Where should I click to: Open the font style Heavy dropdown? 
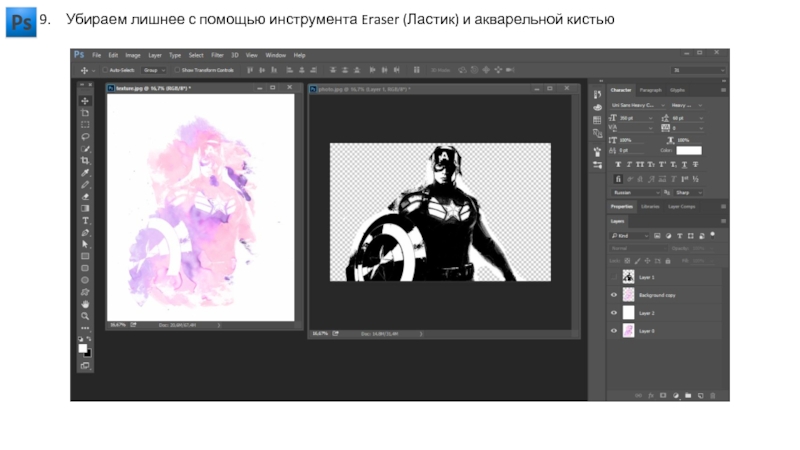686,105
